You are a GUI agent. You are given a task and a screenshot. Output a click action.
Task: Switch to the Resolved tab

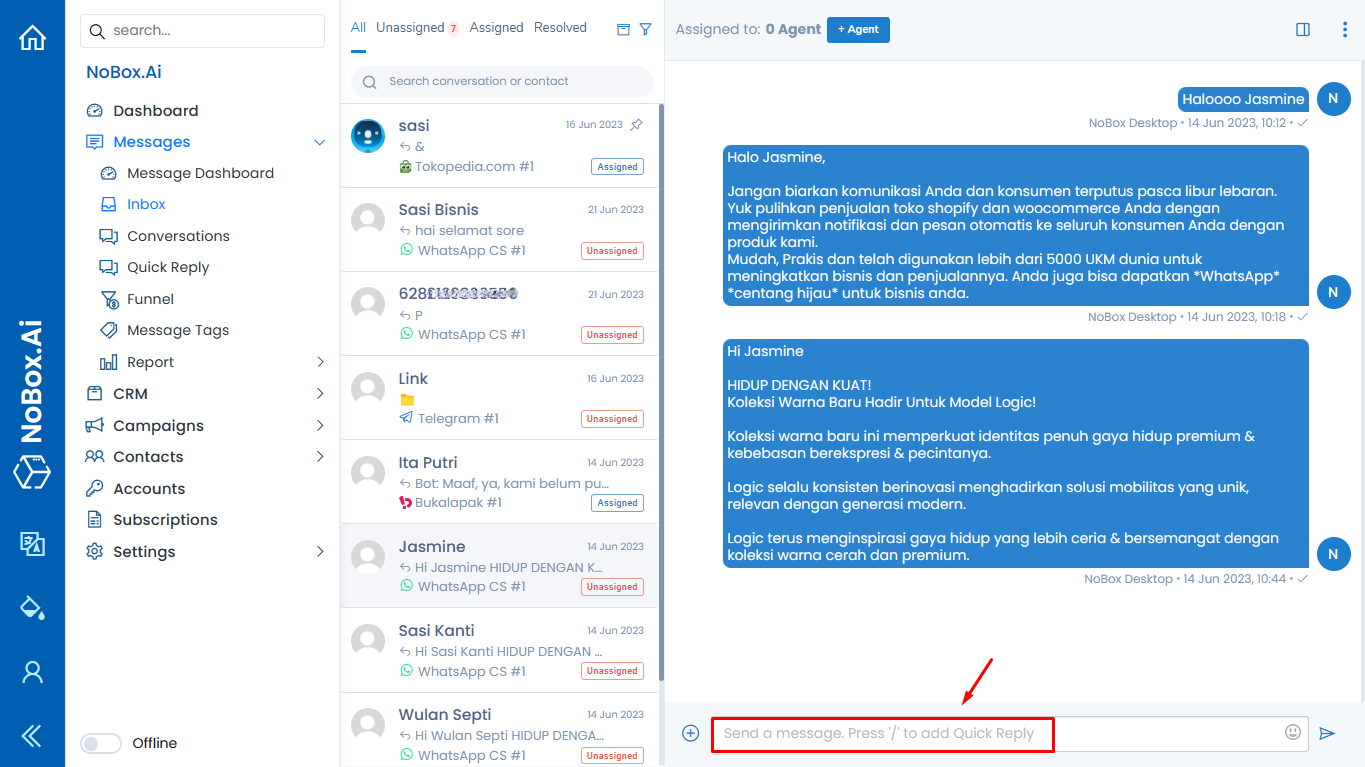coord(560,28)
